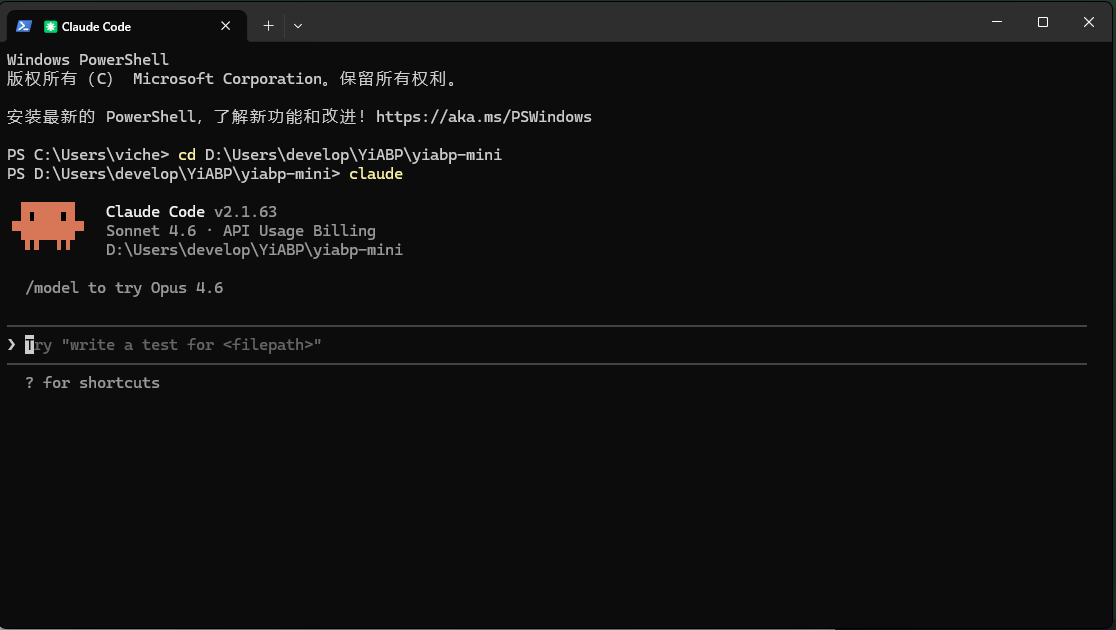Click the PowerShell icon in the title bar

24,26
